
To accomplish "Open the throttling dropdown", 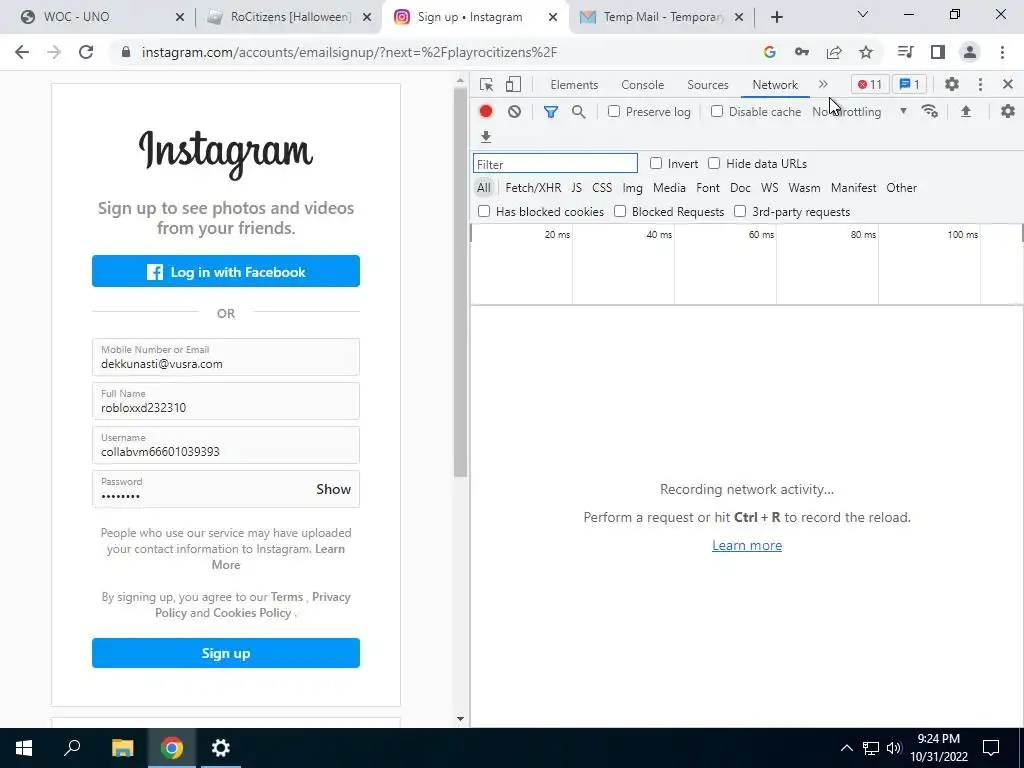I will click(859, 112).
